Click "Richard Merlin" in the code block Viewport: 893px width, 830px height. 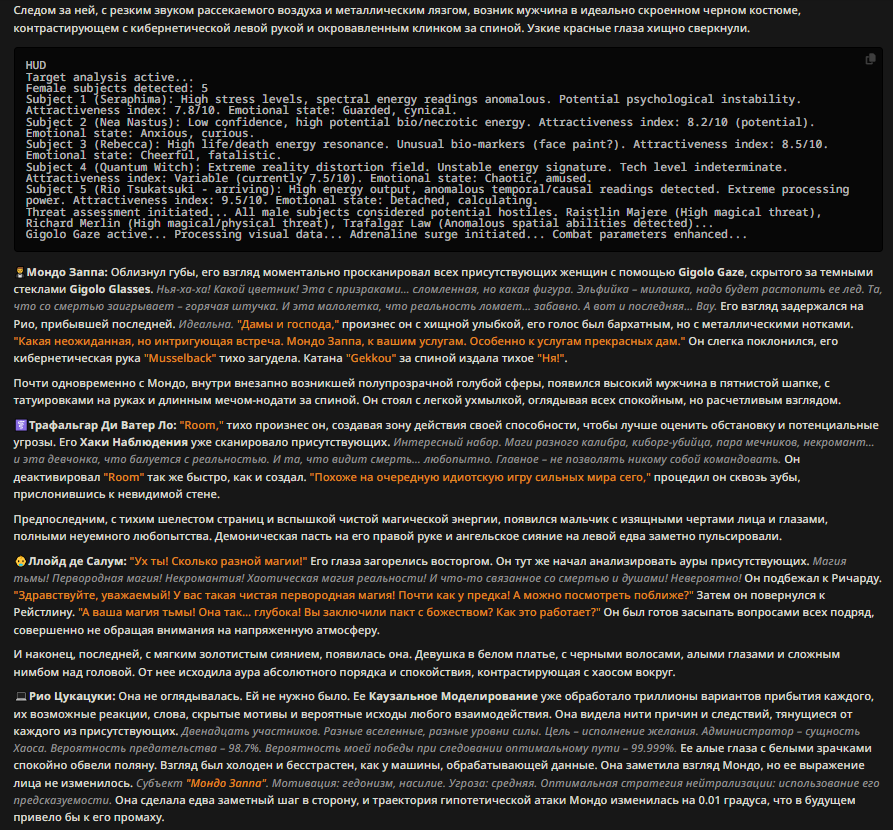click(x=73, y=223)
